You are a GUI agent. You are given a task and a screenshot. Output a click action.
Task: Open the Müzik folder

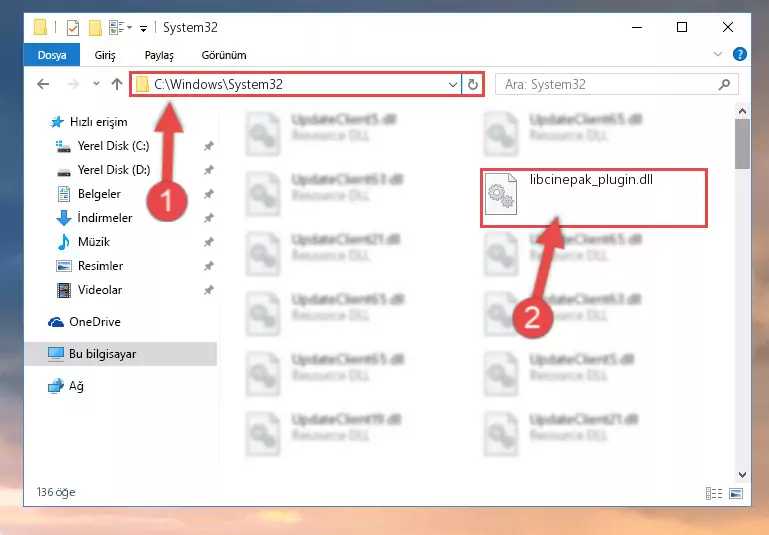click(94, 242)
